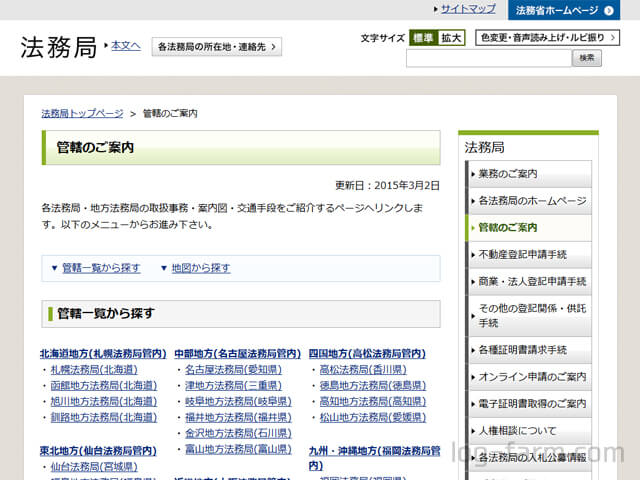Image resolution: width=640 pixels, height=480 pixels.
Task: Open 各法務局の所在地・連絡先 button
Action: tap(217, 47)
